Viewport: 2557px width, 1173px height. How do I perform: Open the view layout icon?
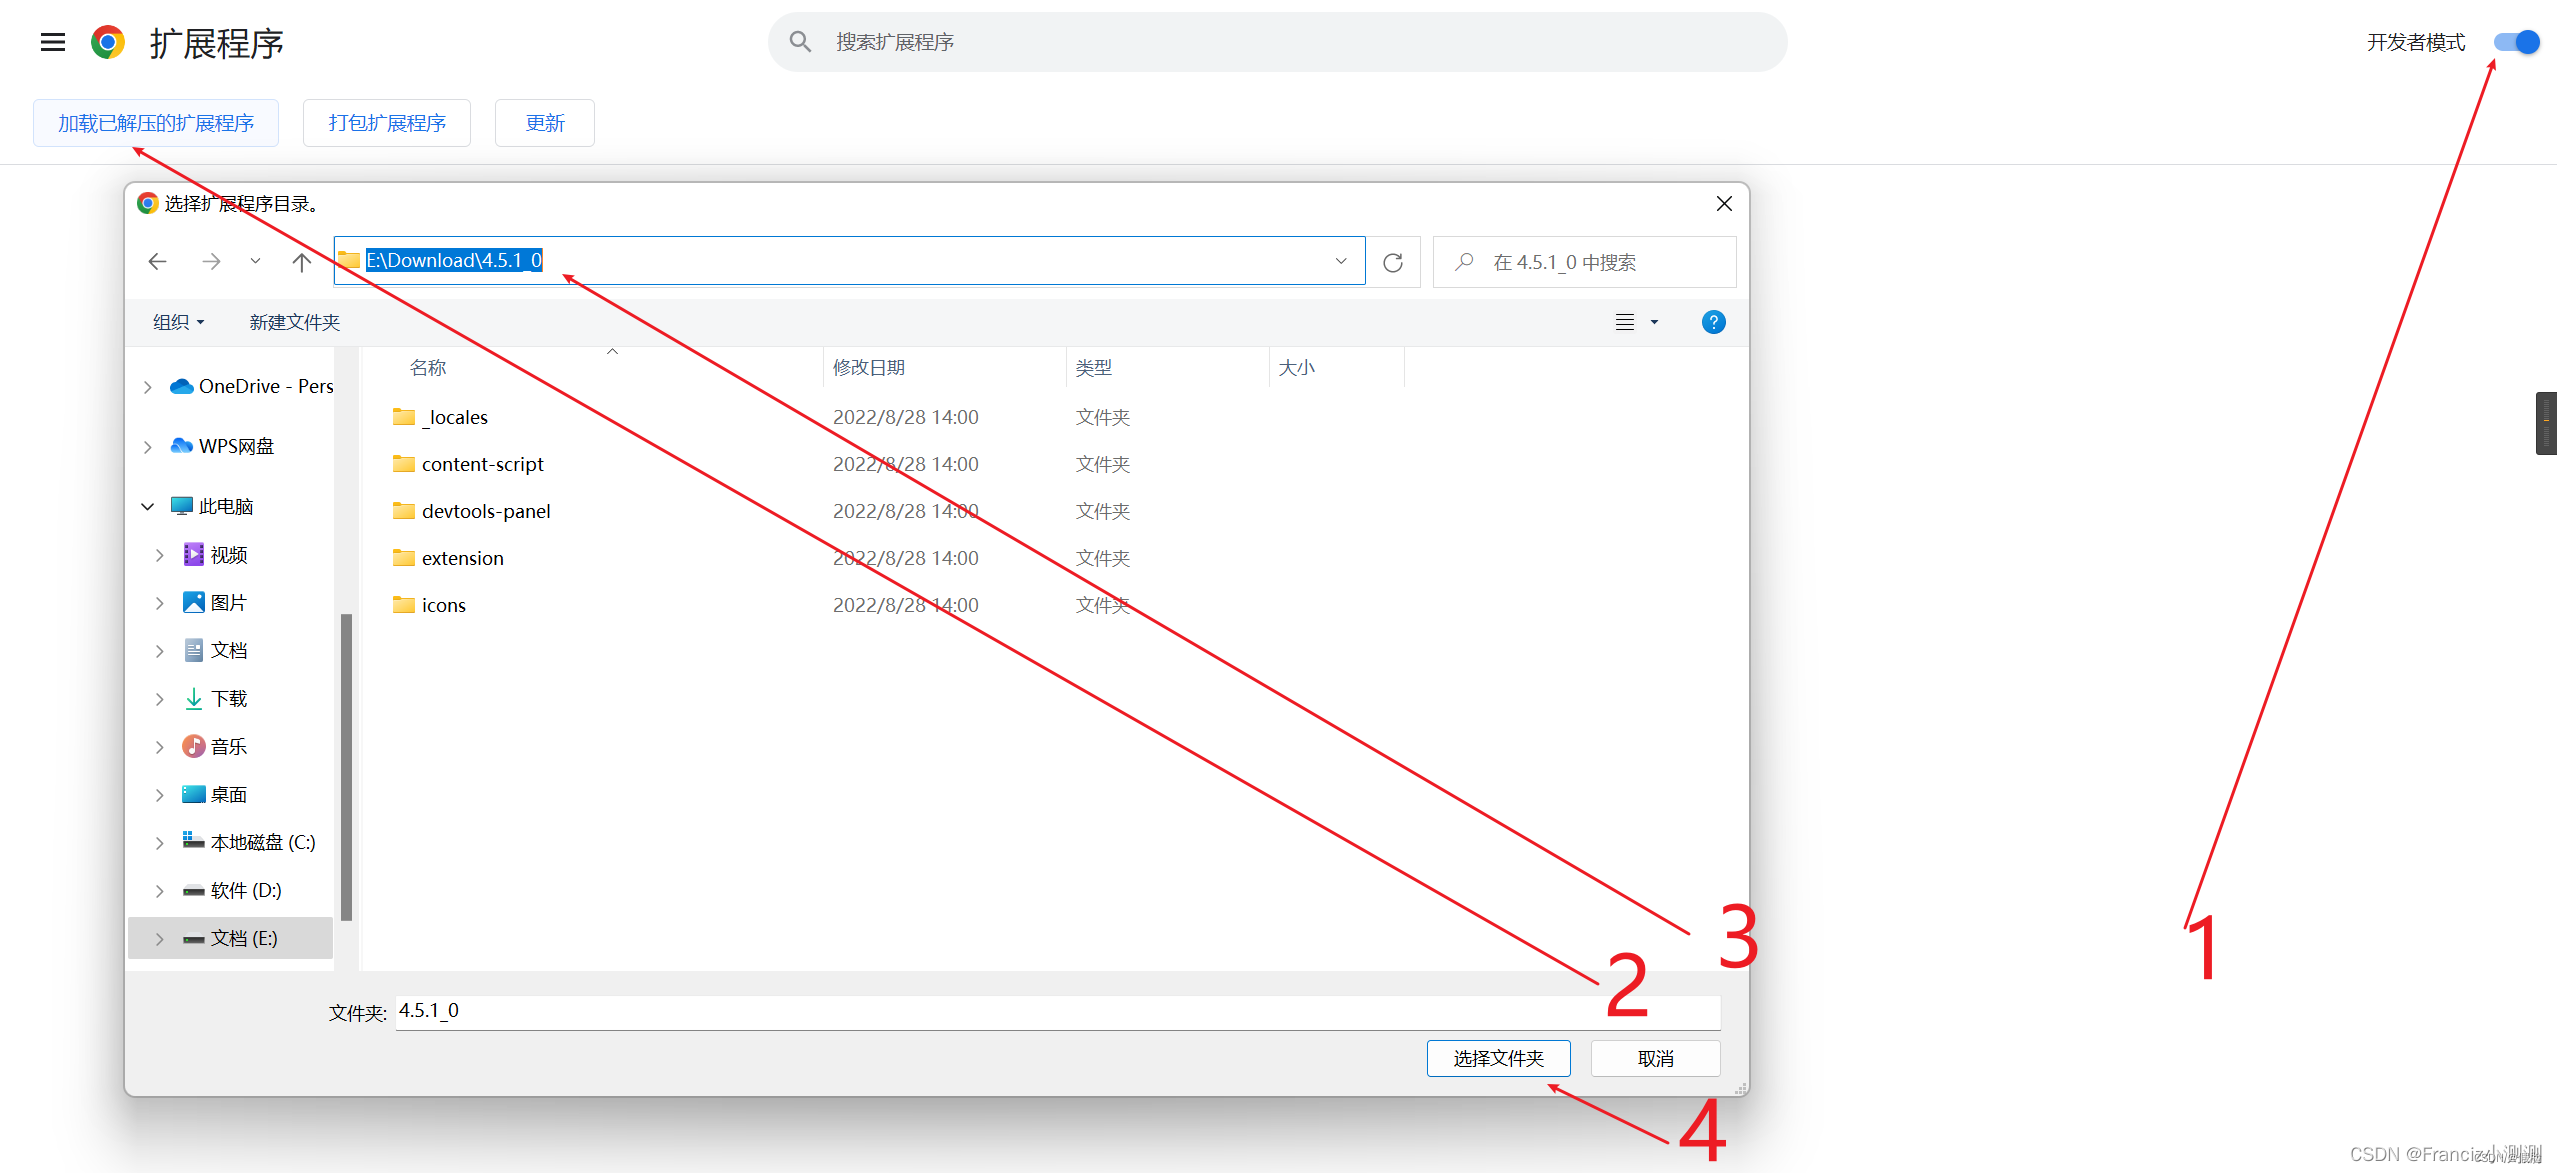point(1625,322)
